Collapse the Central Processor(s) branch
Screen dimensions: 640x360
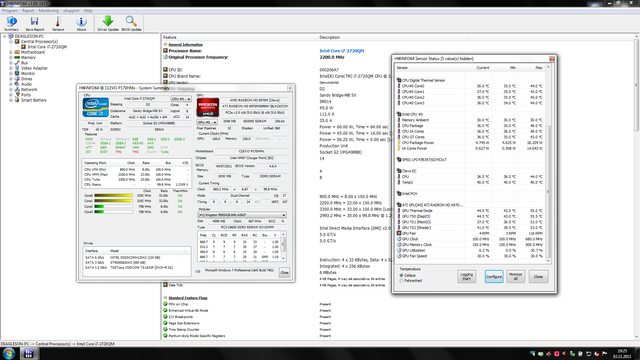point(11,42)
